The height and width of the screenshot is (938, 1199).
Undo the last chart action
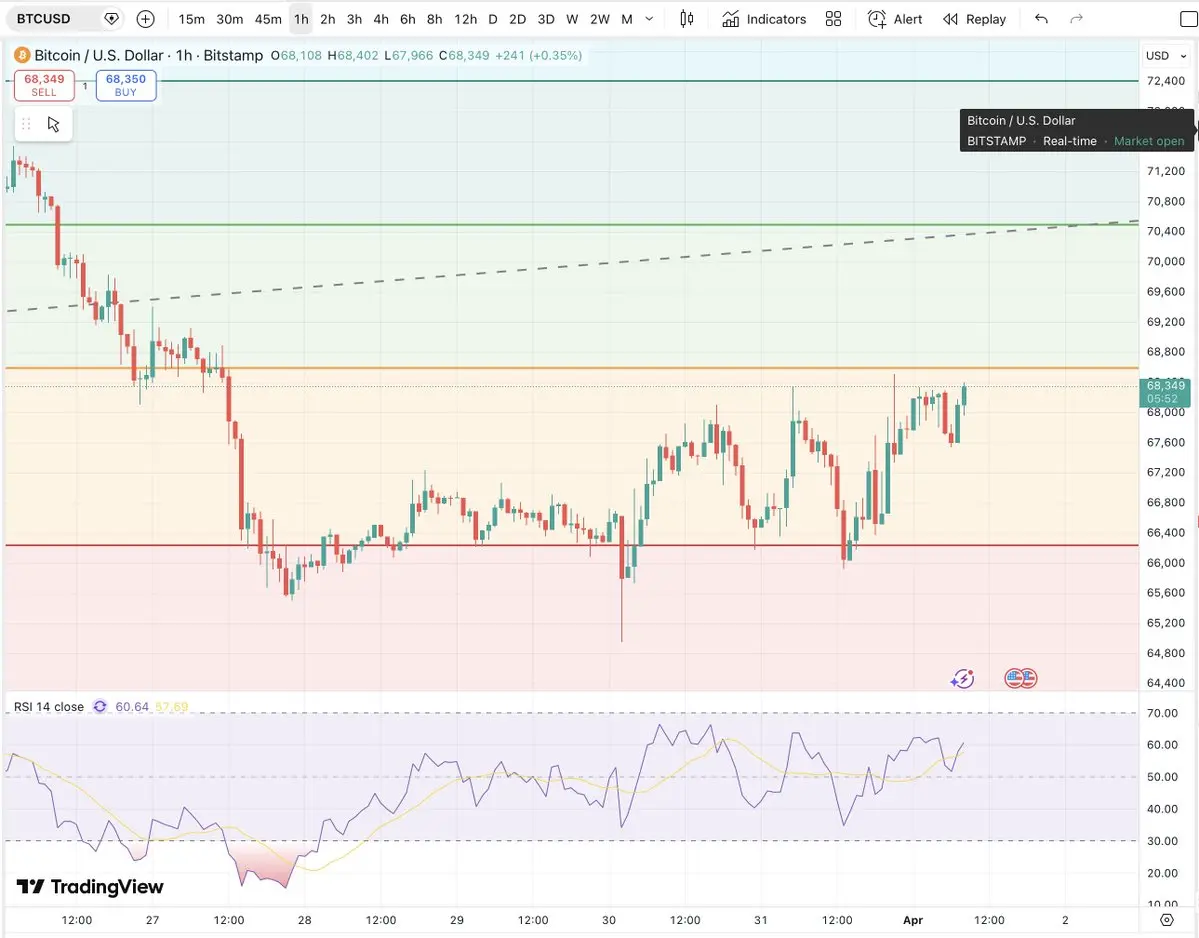click(1041, 19)
